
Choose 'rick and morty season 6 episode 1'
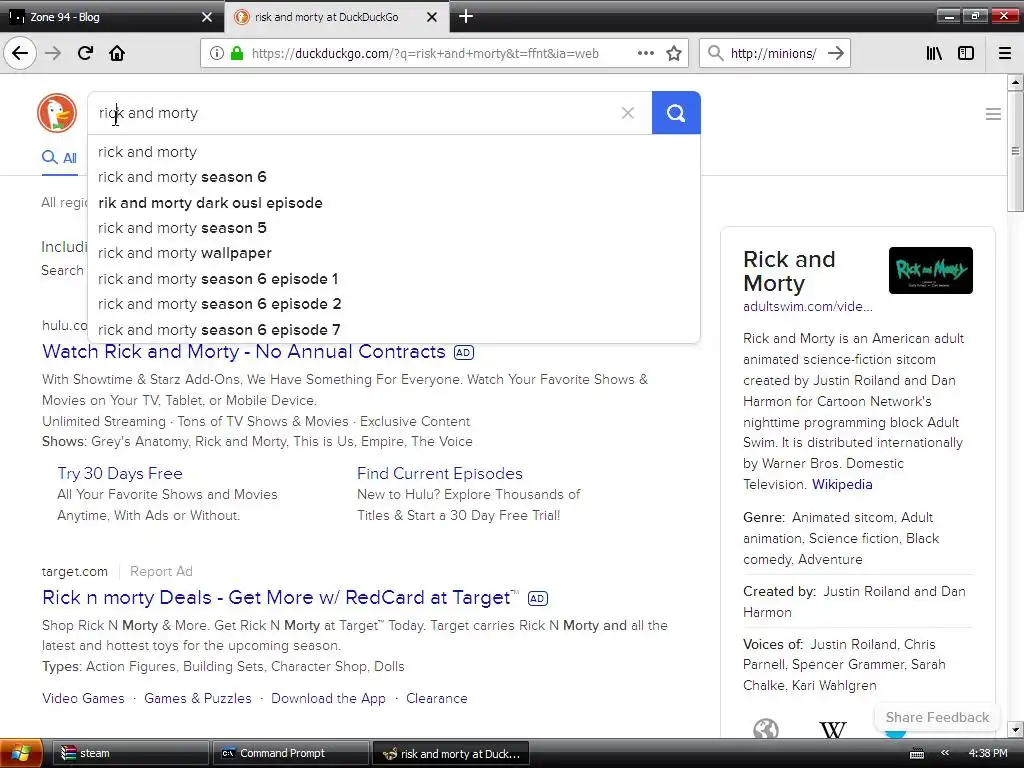pos(394,279)
